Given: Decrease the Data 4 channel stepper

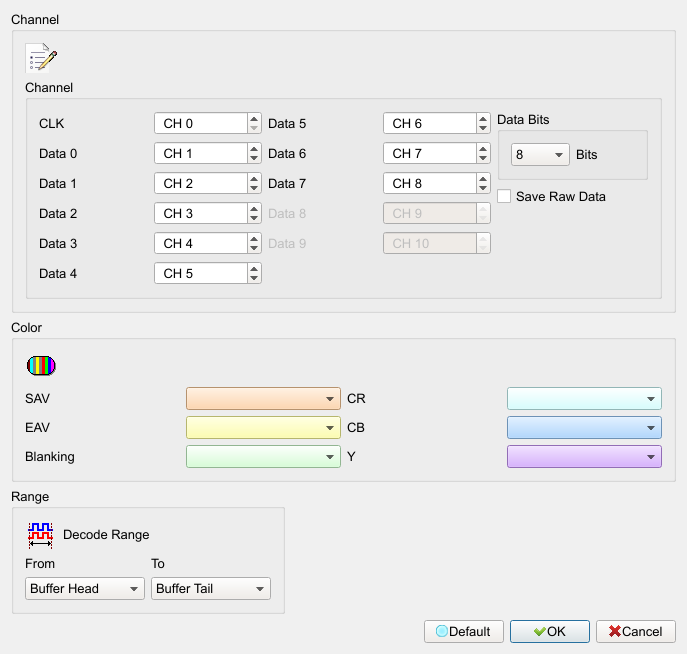Looking at the screenshot, I should point(254,279).
